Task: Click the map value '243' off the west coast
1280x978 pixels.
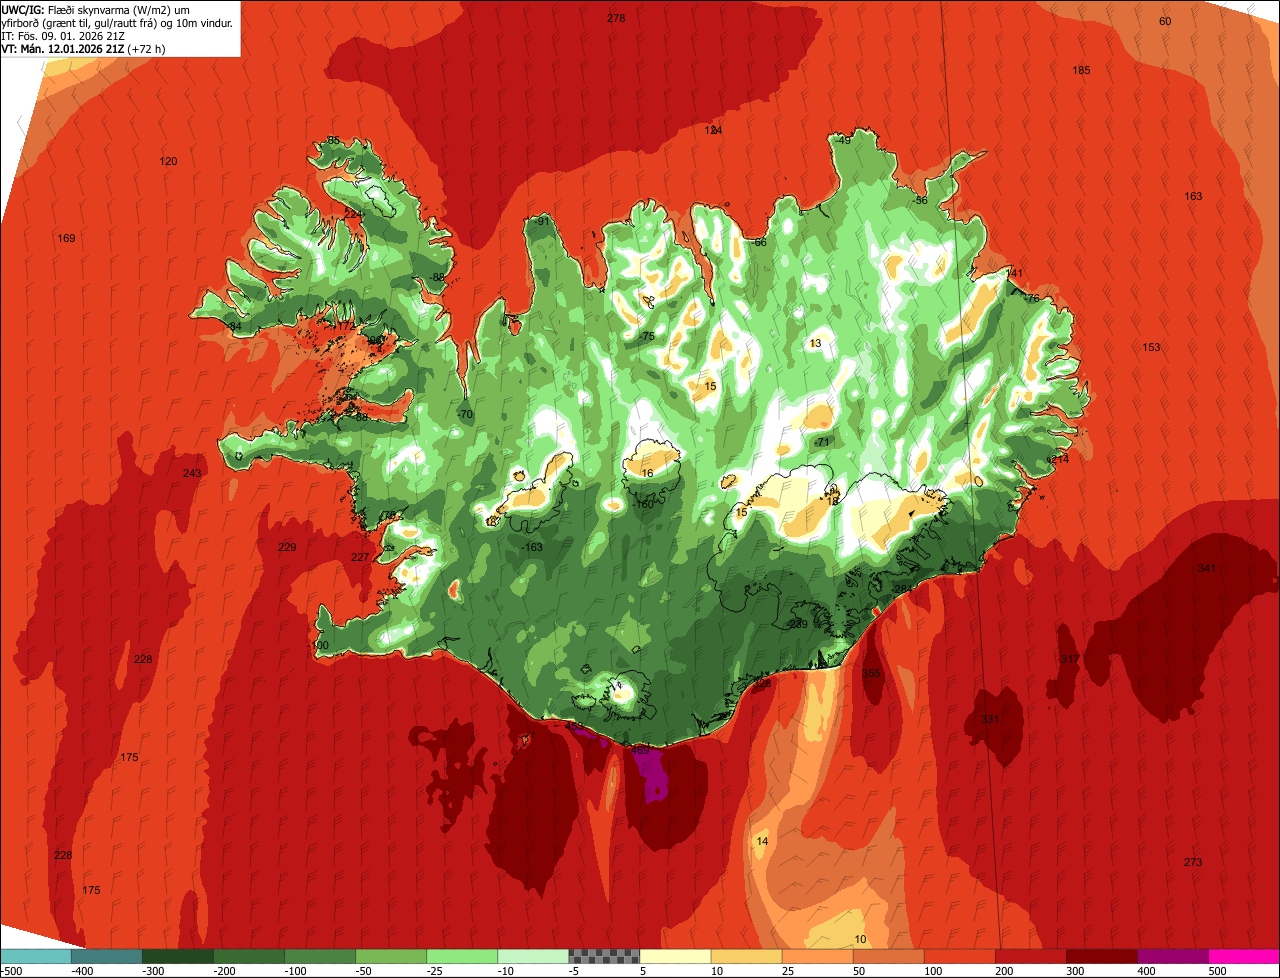Action: (x=192, y=473)
